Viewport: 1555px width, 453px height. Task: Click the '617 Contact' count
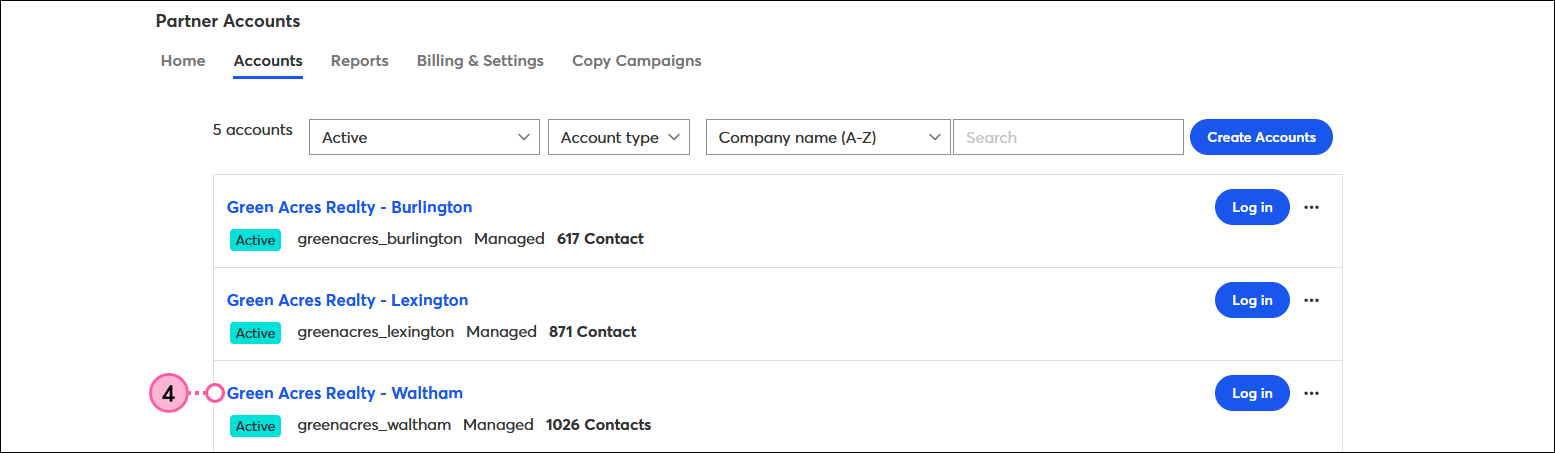coord(600,239)
